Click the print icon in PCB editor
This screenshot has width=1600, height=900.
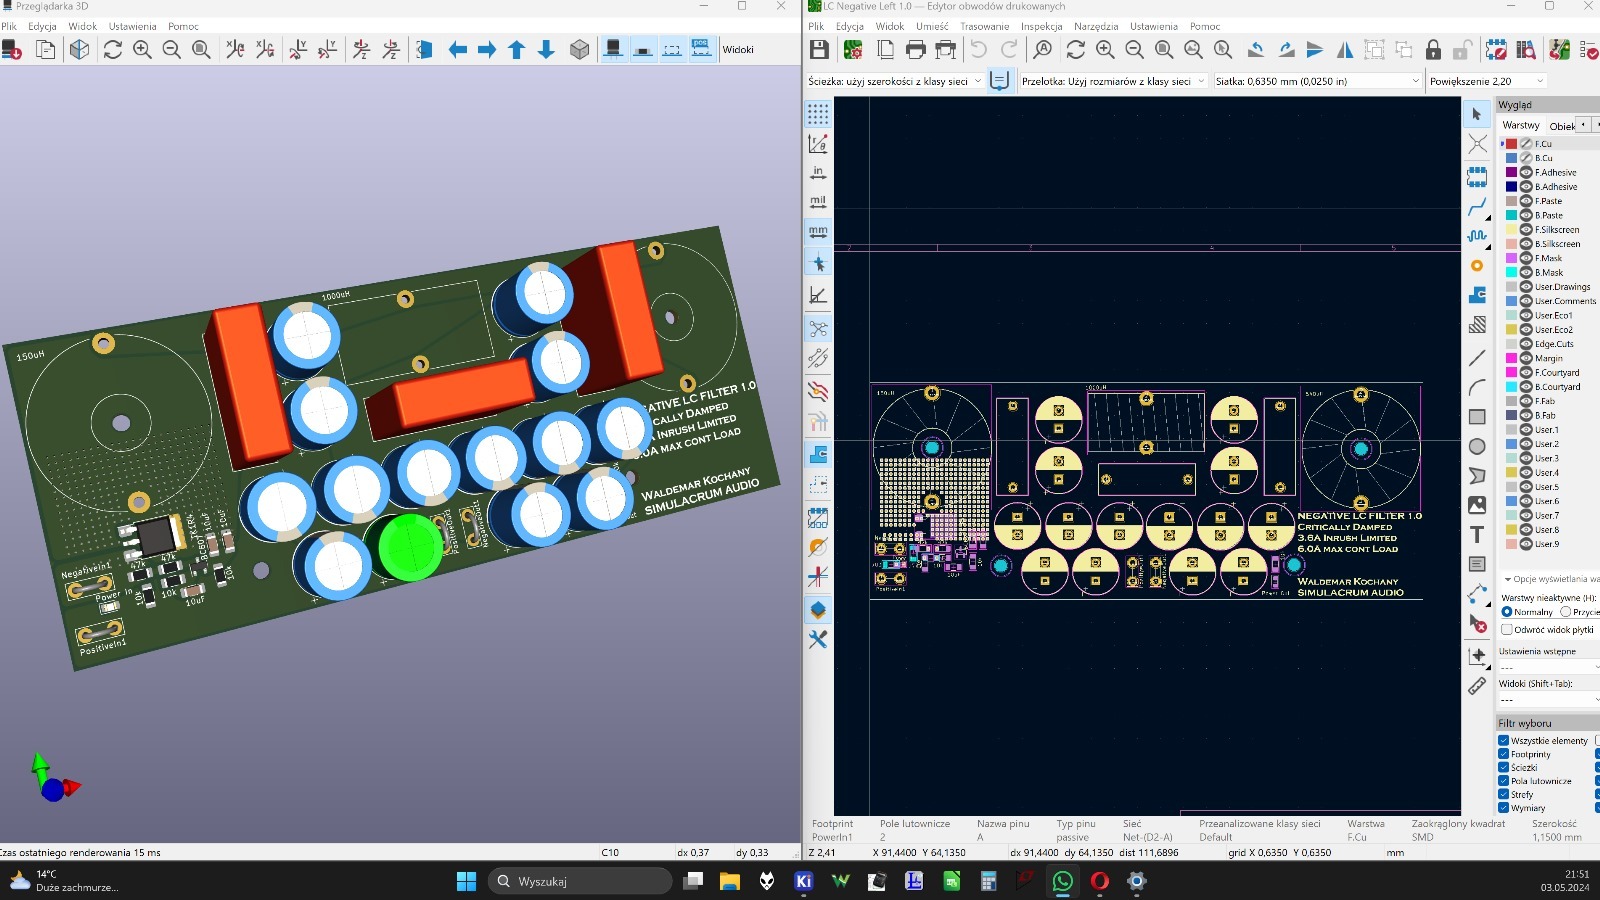915,49
